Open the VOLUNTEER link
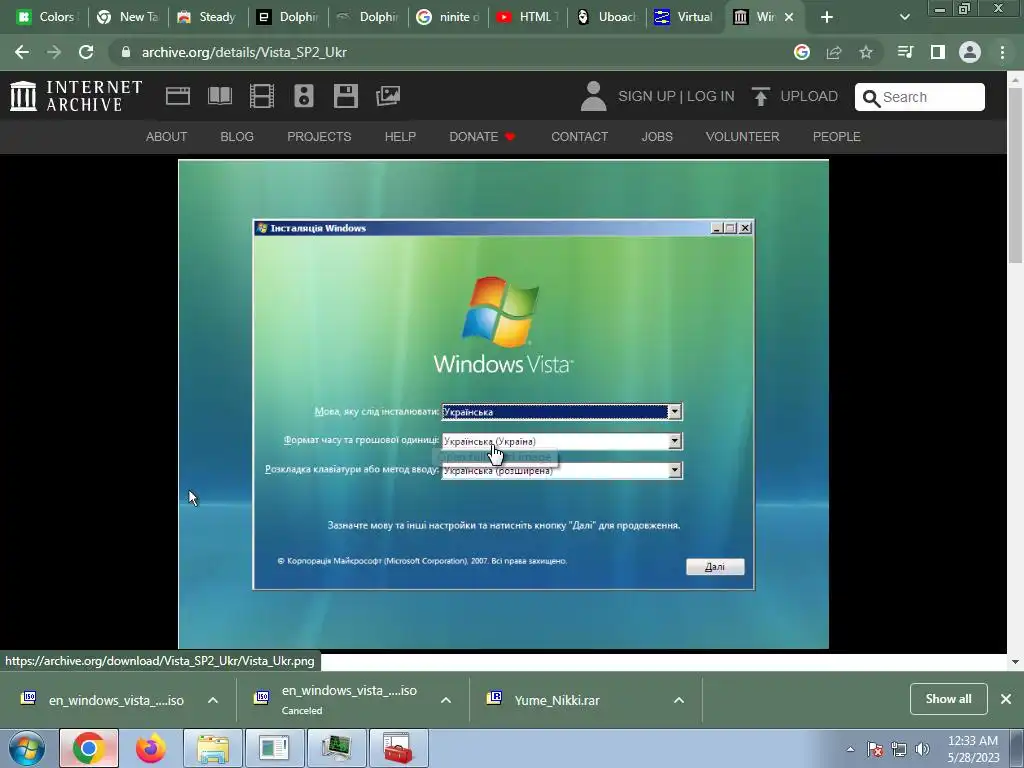Screen dimensions: 1024x768 [x=743, y=136]
